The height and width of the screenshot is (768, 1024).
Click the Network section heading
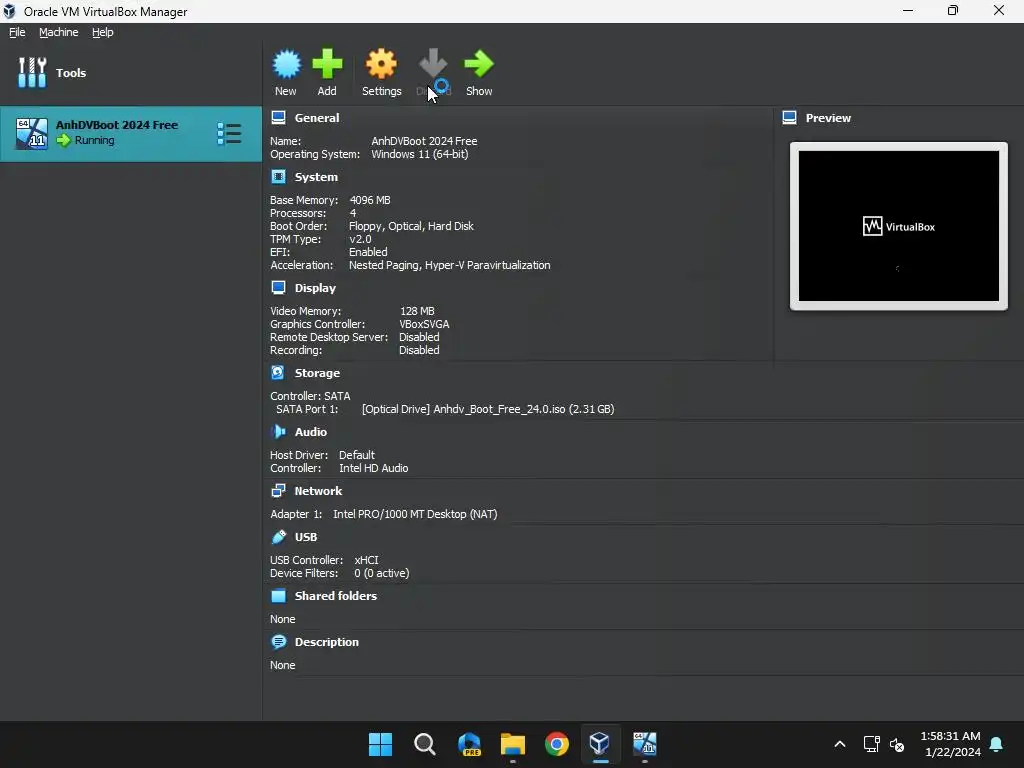[318, 490]
